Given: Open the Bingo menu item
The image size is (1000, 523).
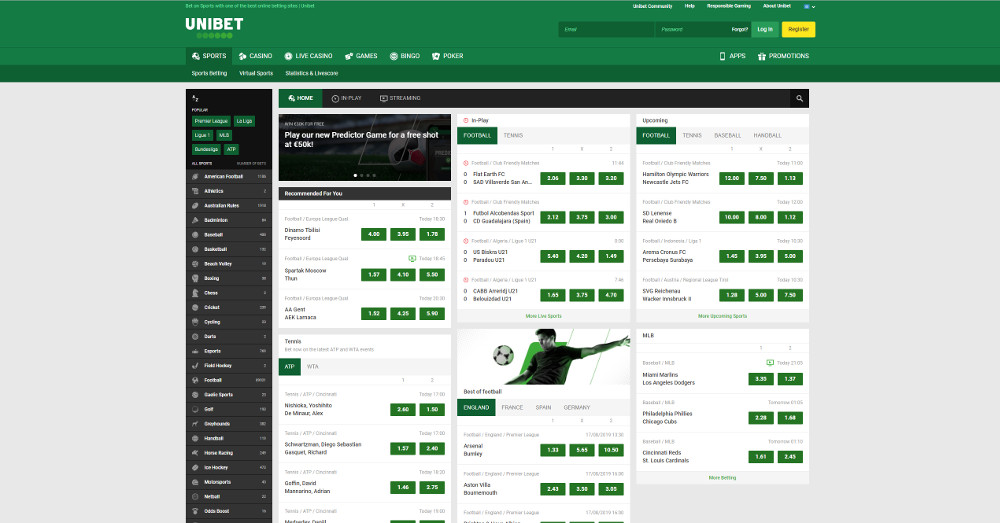Looking at the screenshot, I should click(405, 56).
